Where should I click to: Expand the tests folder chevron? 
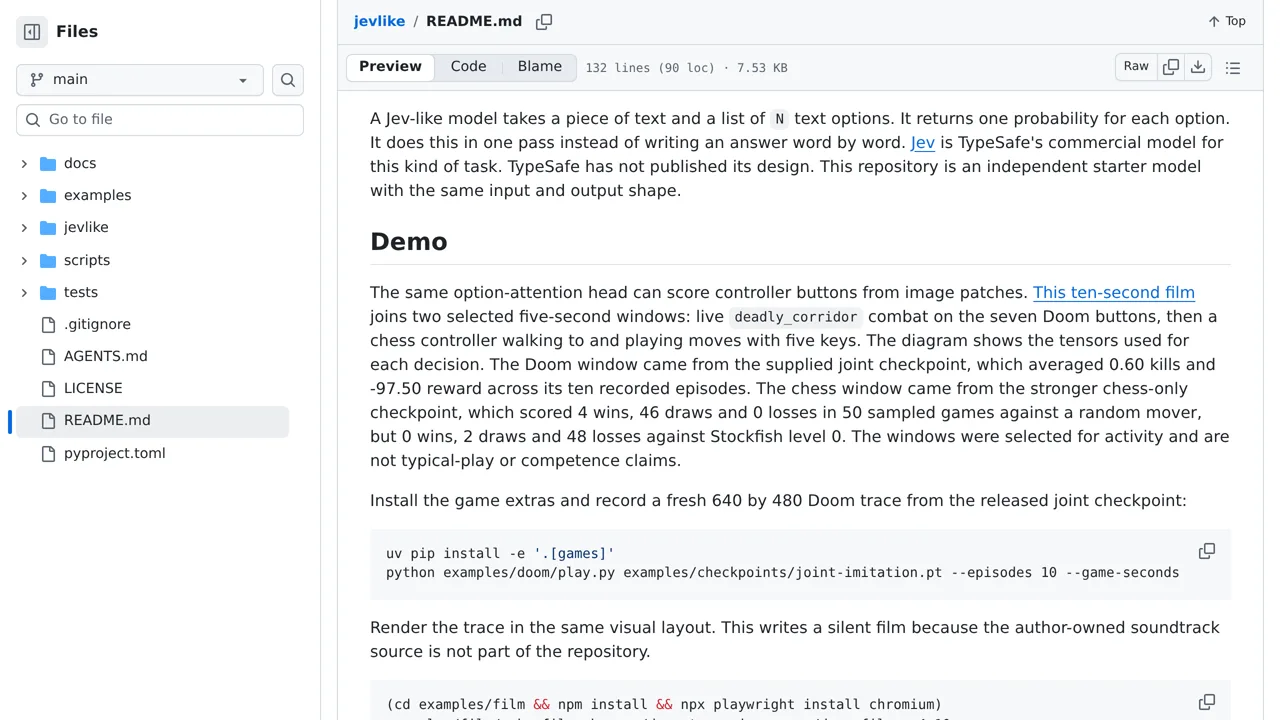click(24, 292)
